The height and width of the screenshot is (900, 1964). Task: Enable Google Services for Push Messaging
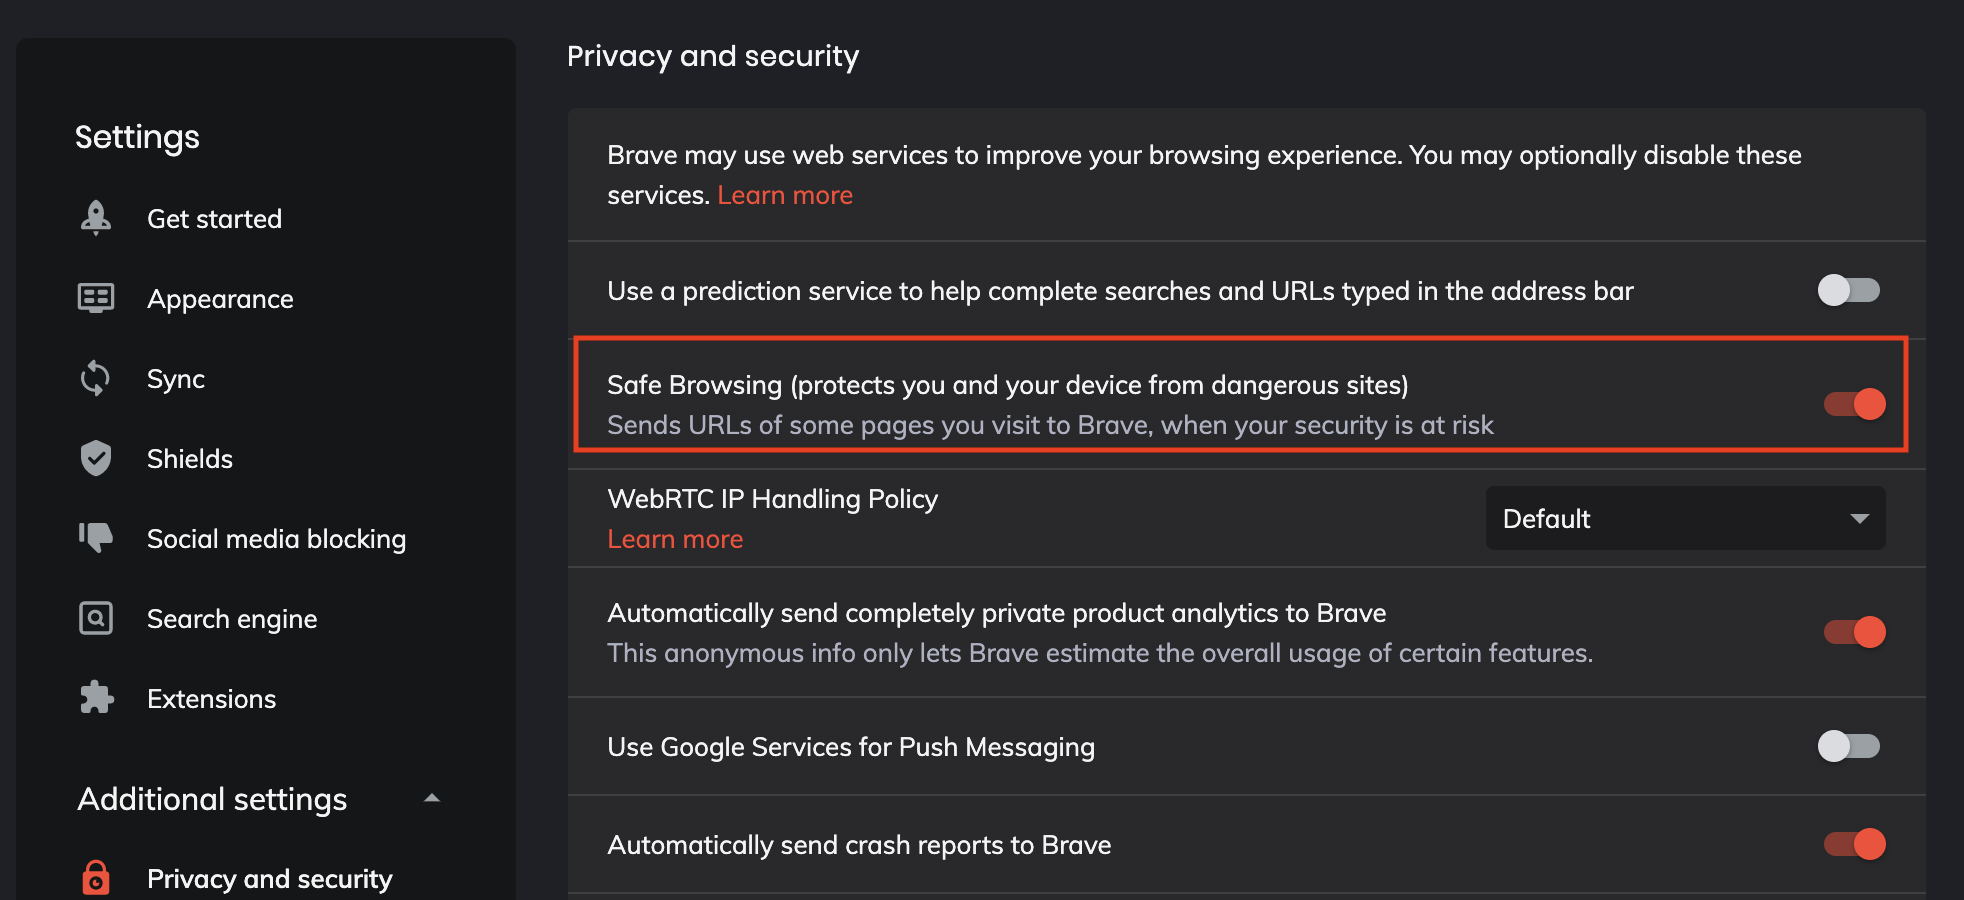click(x=1848, y=746)
